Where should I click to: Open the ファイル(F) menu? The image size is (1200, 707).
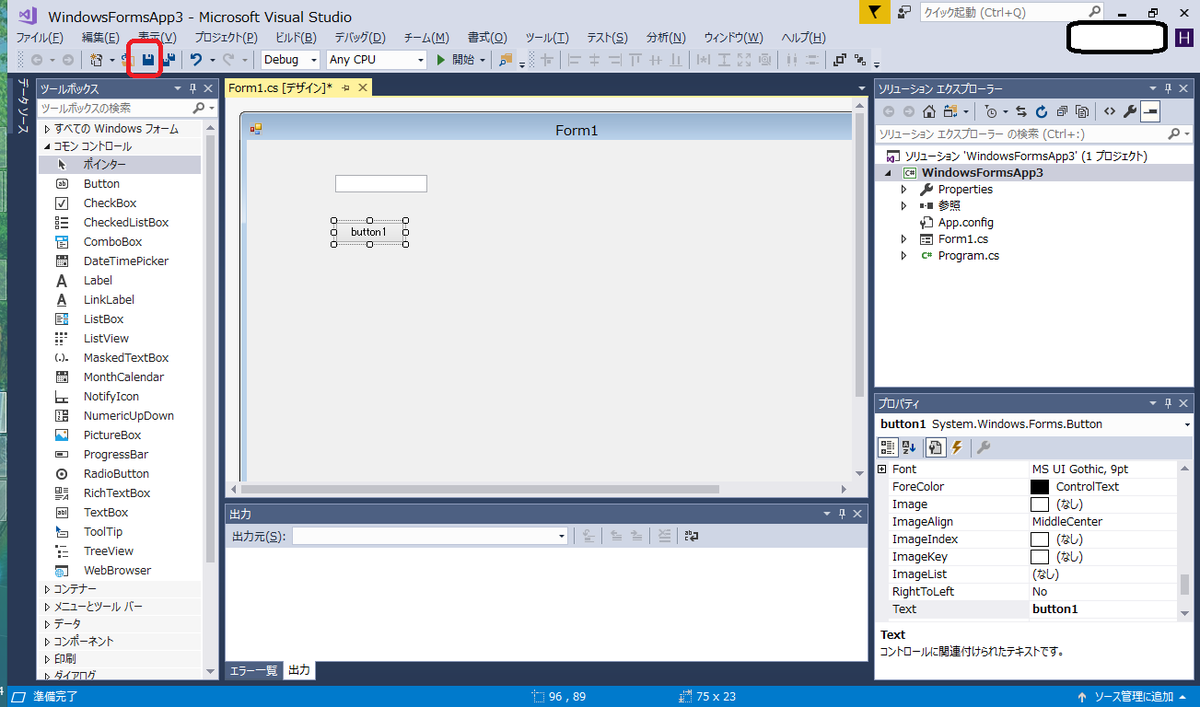point(41,38)
